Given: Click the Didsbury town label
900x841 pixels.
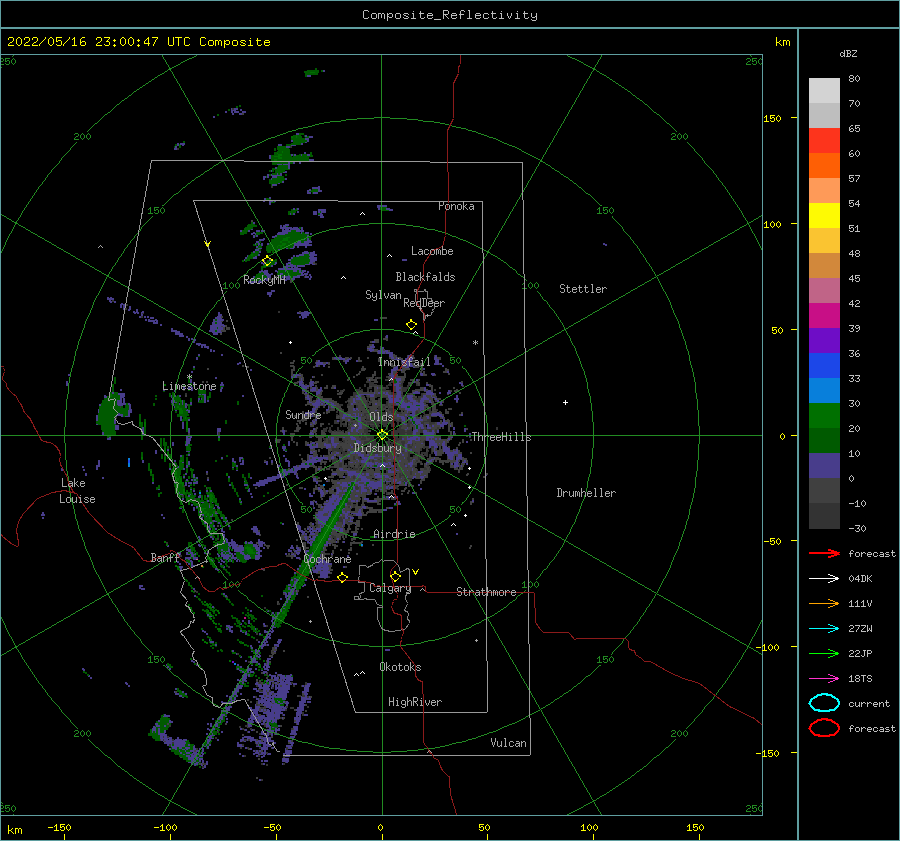Looking at the screenshot, I should tap(377, 448).
